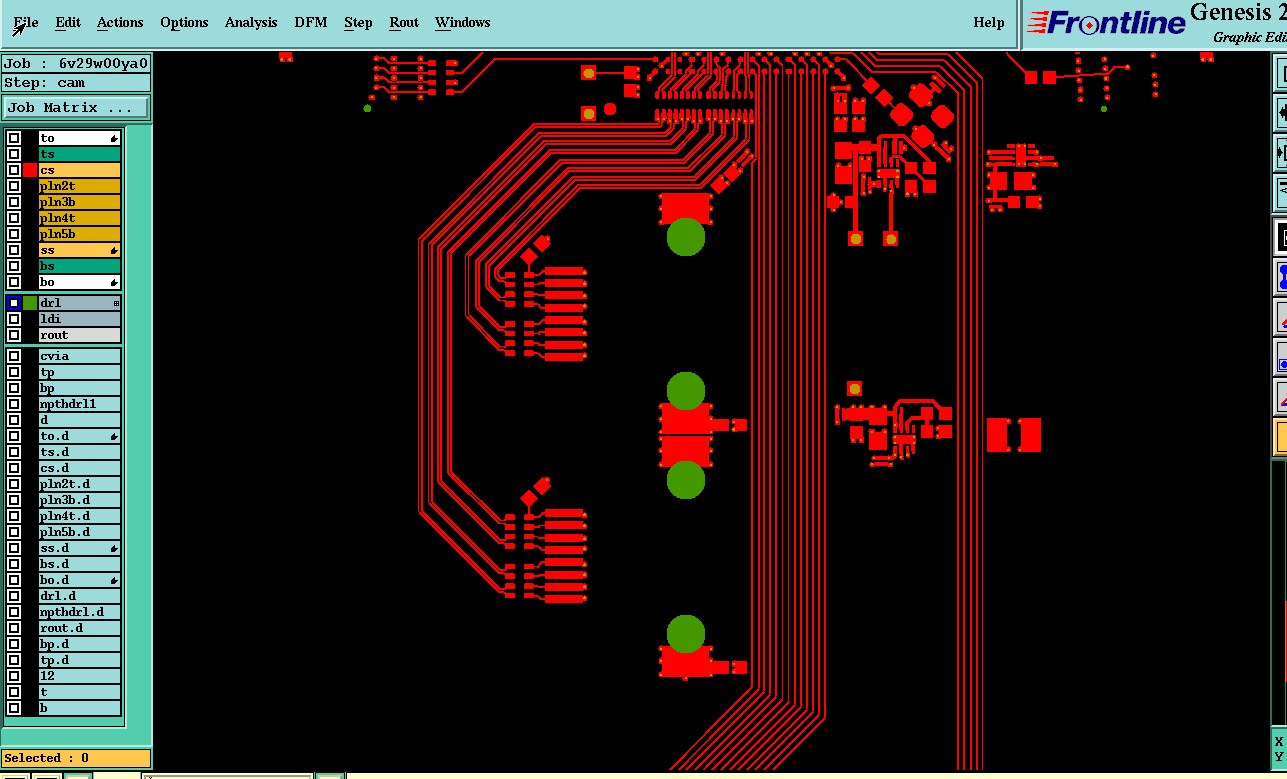
Task: Select the mpthdrl1 layer name
Action: [79, 404]
